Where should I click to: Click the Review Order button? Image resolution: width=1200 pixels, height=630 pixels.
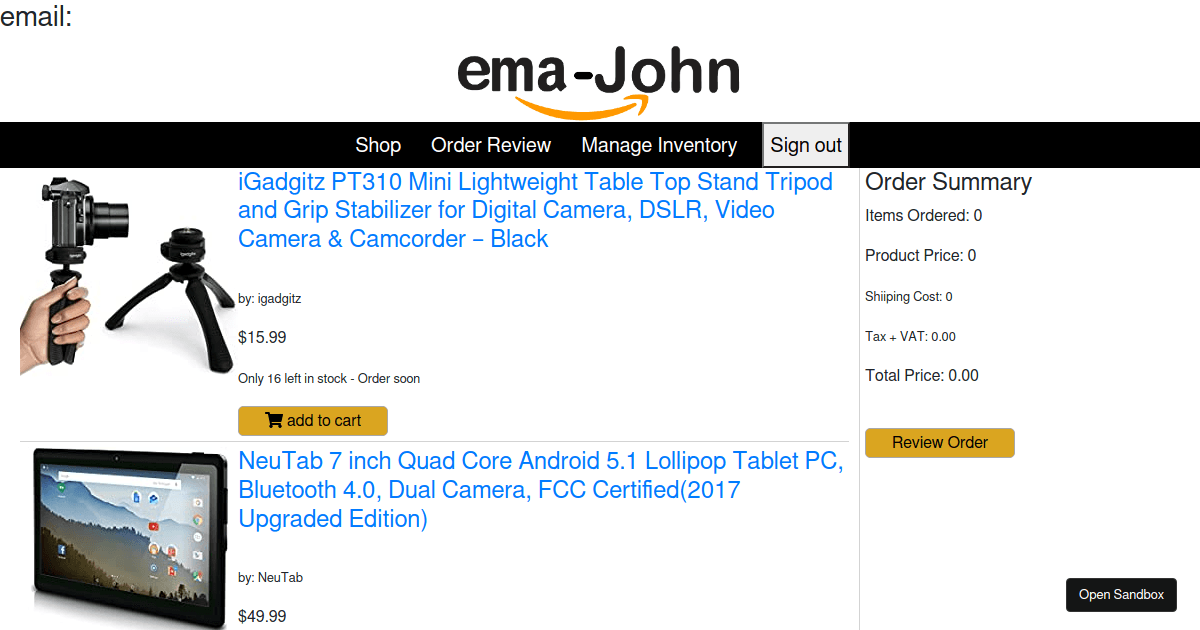pyautogui.click(x=939, y=442)
